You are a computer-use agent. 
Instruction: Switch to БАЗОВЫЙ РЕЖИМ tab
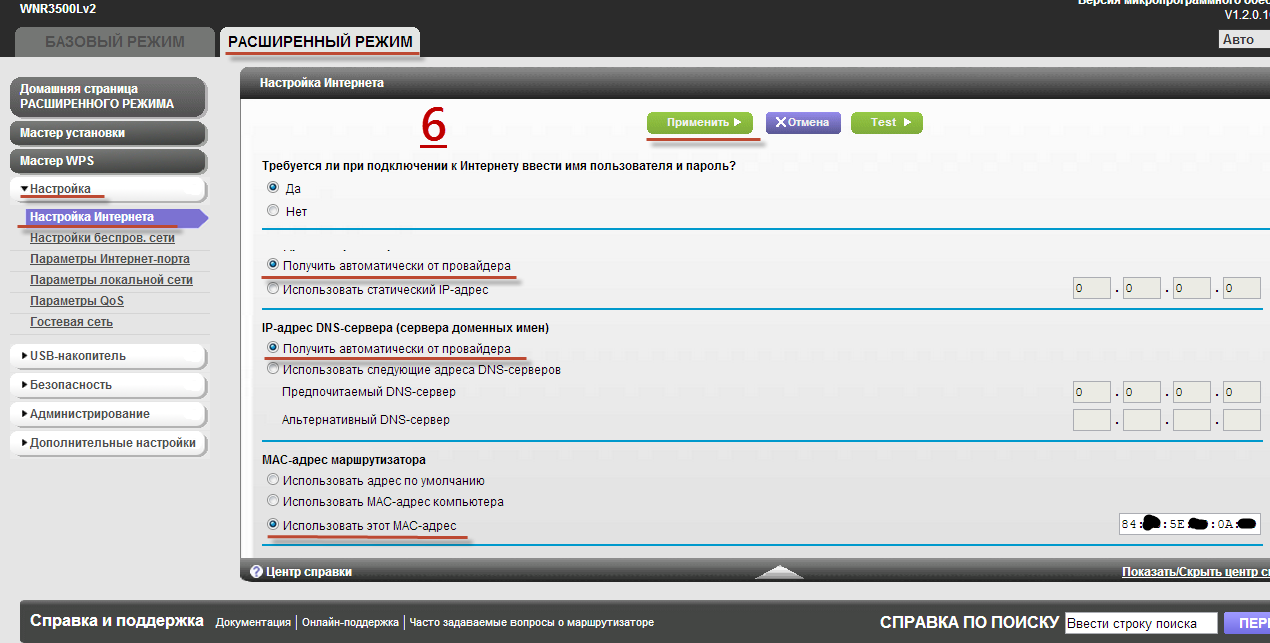click(x=115, y=42)
